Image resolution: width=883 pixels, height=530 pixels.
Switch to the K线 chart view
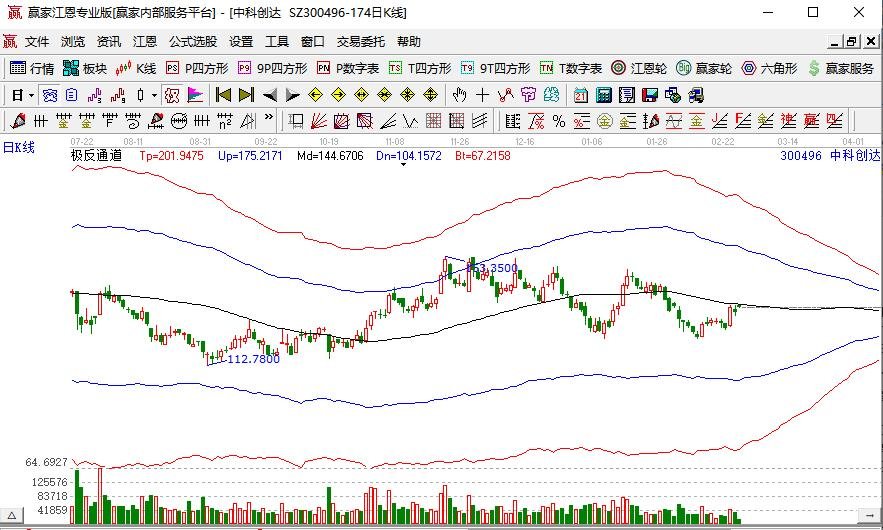(x=135, y=68)
